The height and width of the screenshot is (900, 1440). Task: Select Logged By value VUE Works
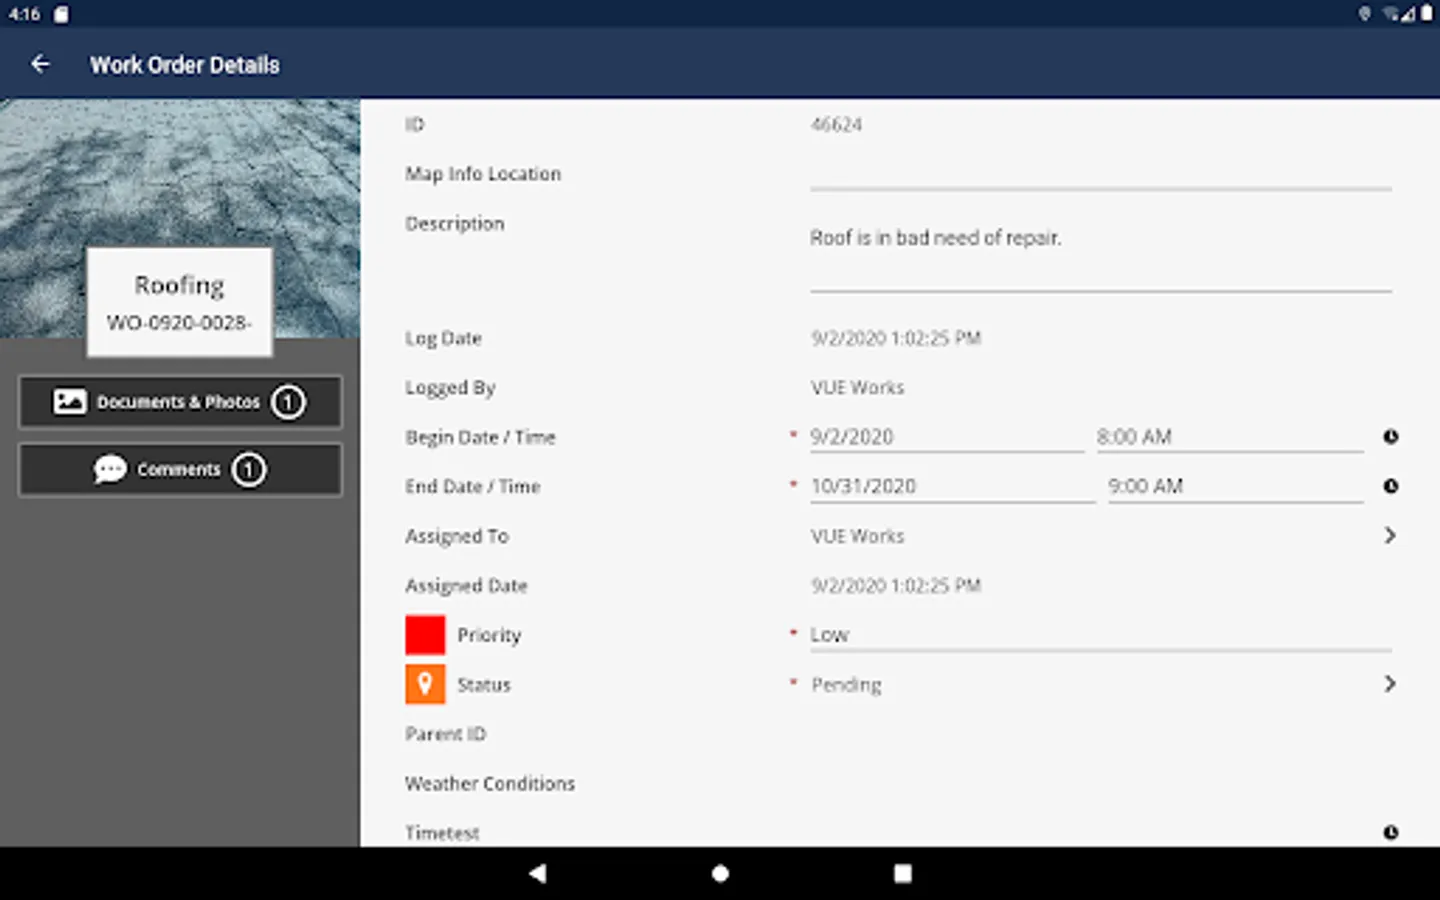point(857,388)
